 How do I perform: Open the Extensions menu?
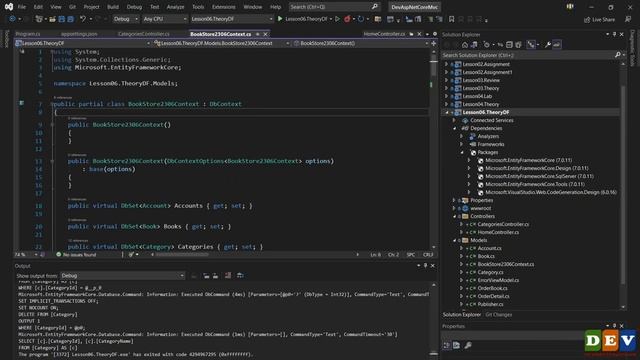(223, 7)
